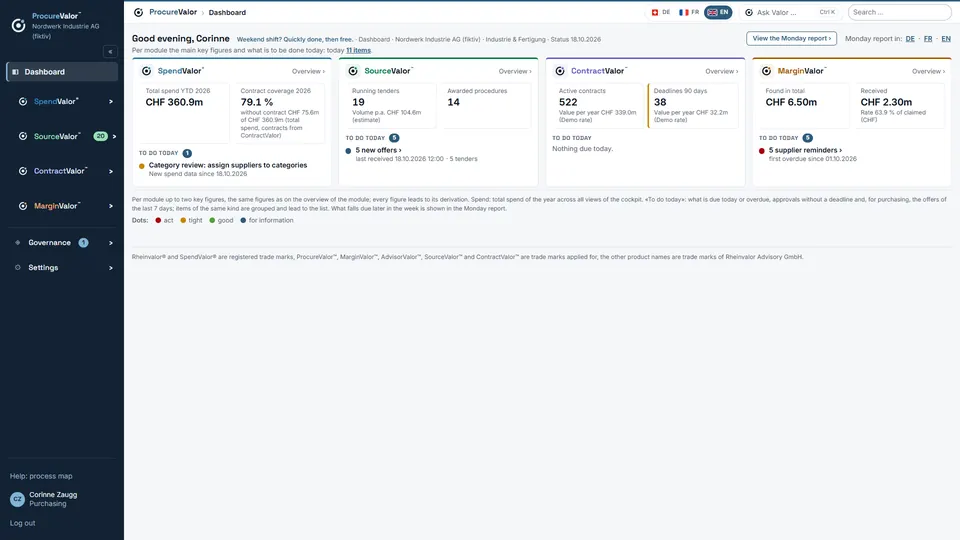Open SourceValor card Overview link
Viewport: 960px width, 540px height.
tap(515, 72)
